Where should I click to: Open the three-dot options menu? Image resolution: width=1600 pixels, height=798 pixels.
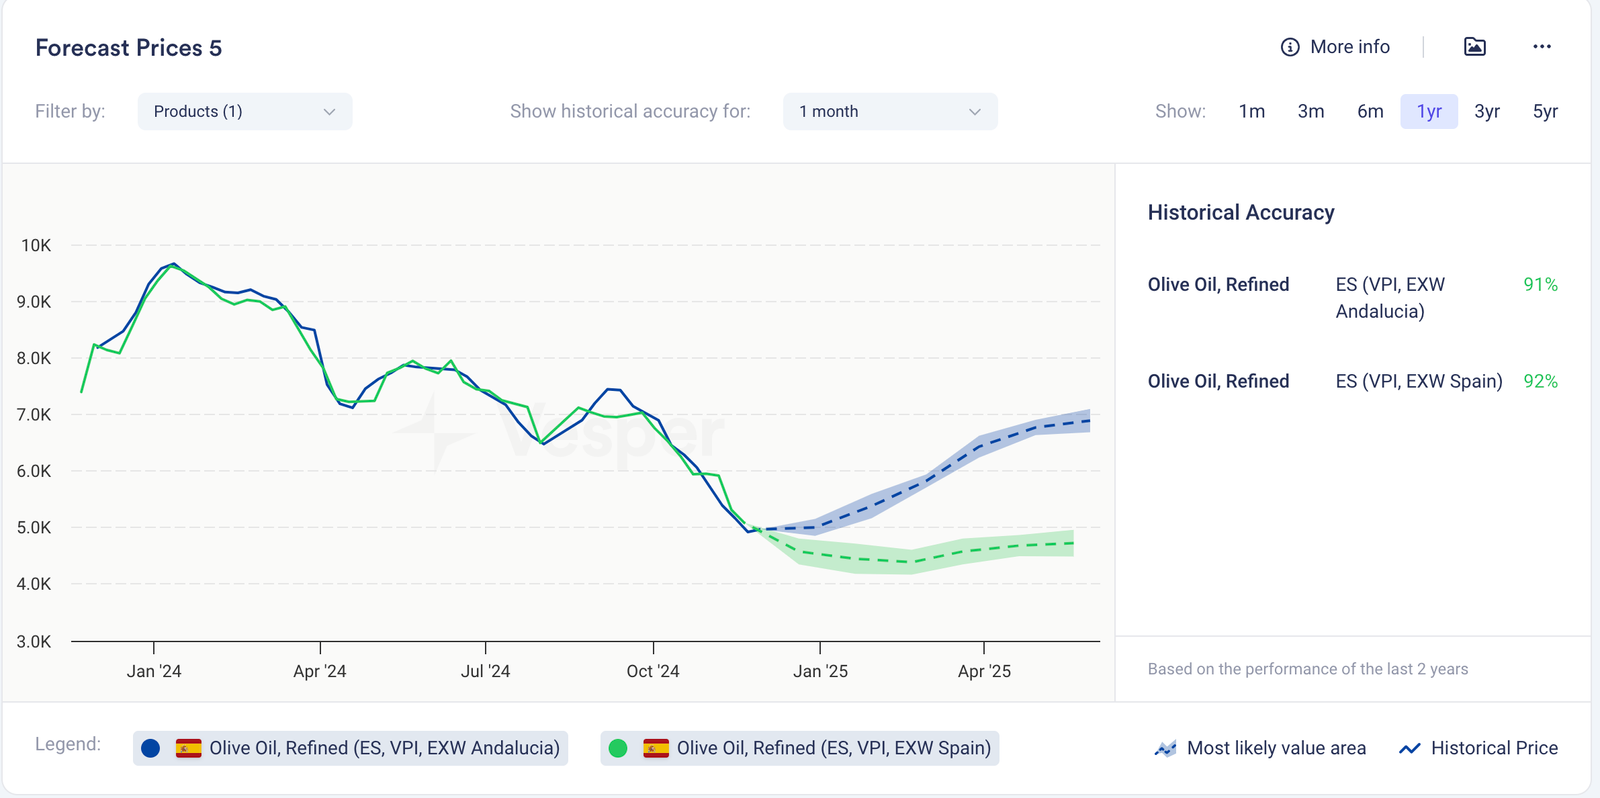coord(1541,47)
